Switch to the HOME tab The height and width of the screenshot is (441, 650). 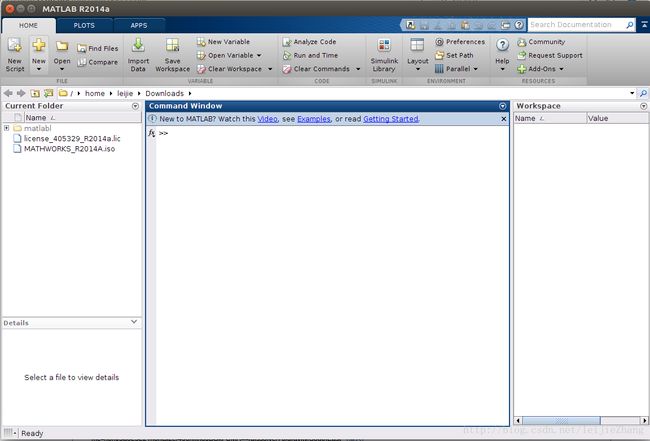[28, 25]
